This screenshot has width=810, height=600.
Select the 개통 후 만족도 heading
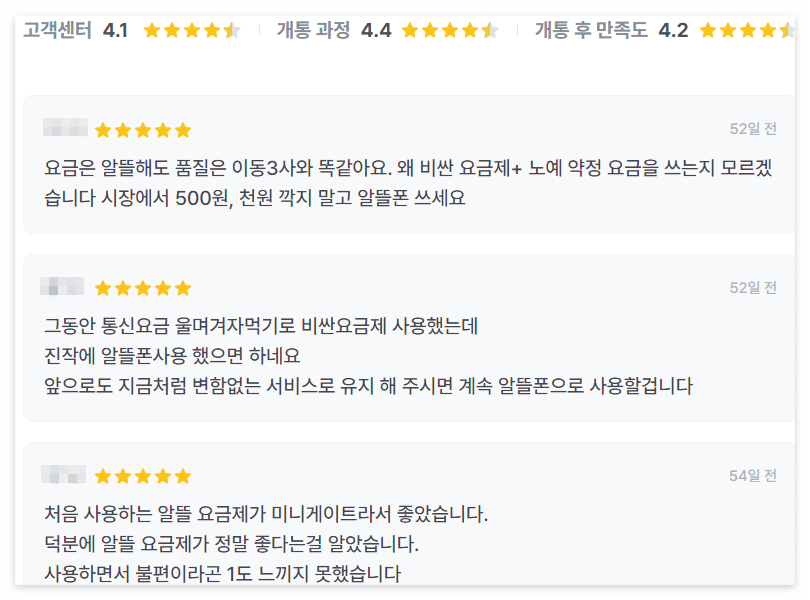click(x=594, y=29)
